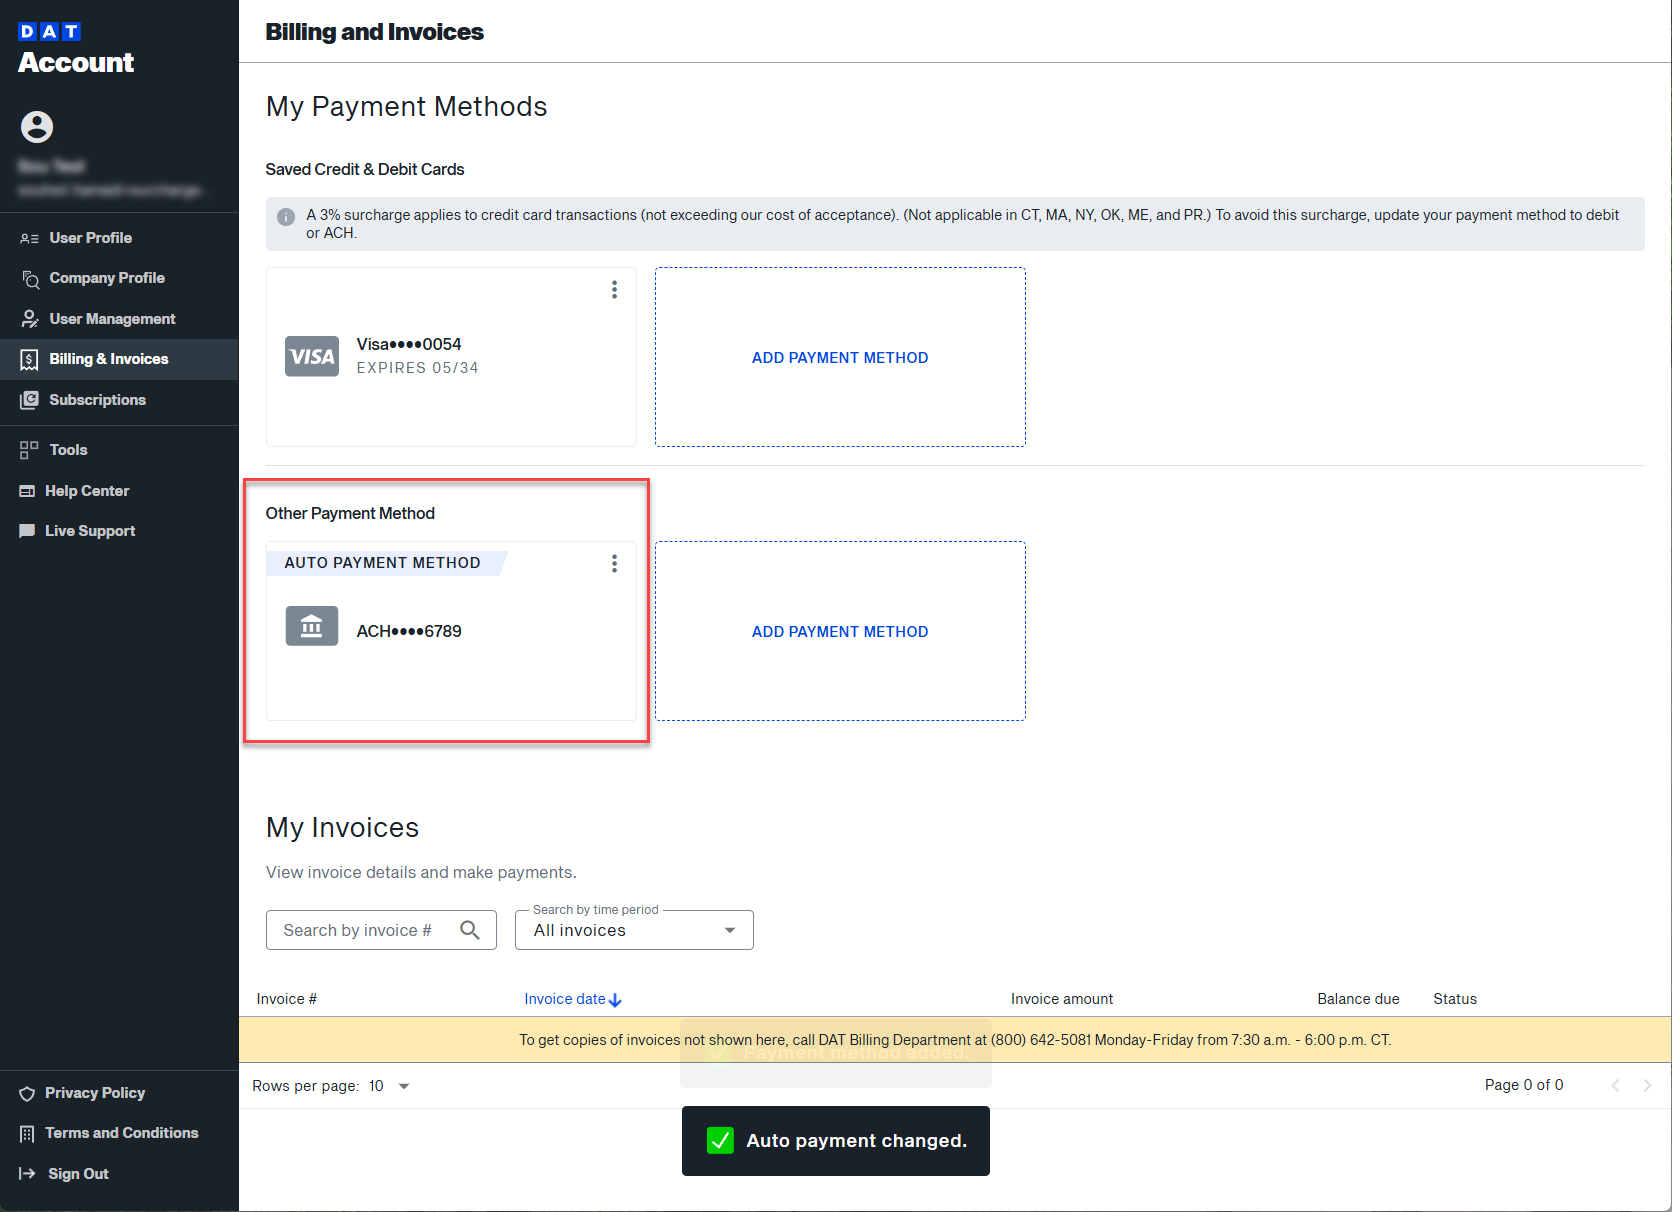Click the EXPIRES 05/34 text
Screen dimensions: 1672x1212
pos(417,368)
